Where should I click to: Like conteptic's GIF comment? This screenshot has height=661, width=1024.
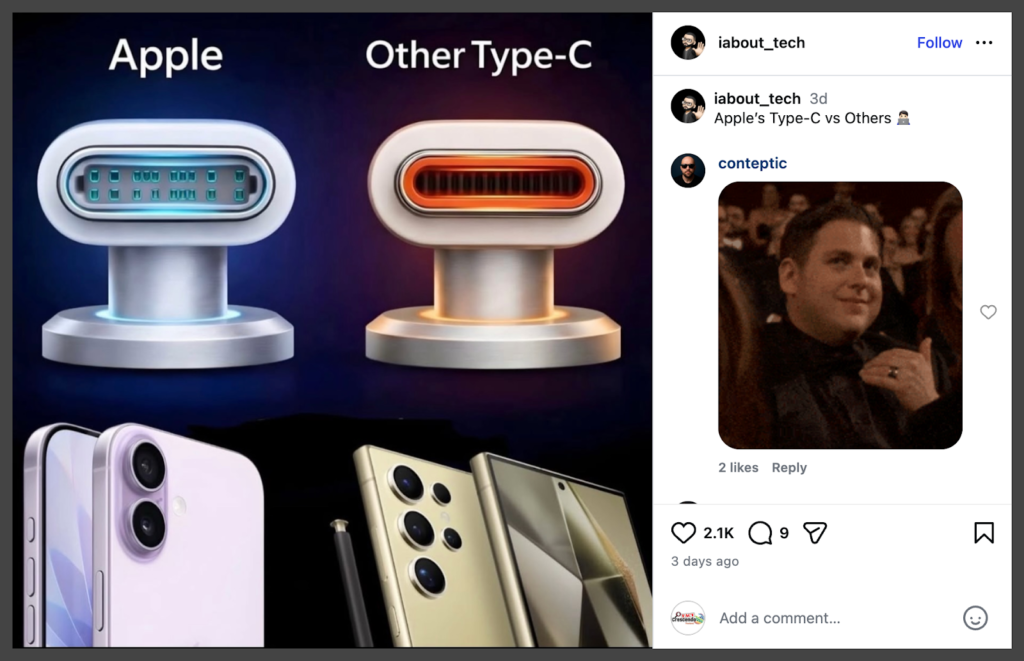coord(988,312)
